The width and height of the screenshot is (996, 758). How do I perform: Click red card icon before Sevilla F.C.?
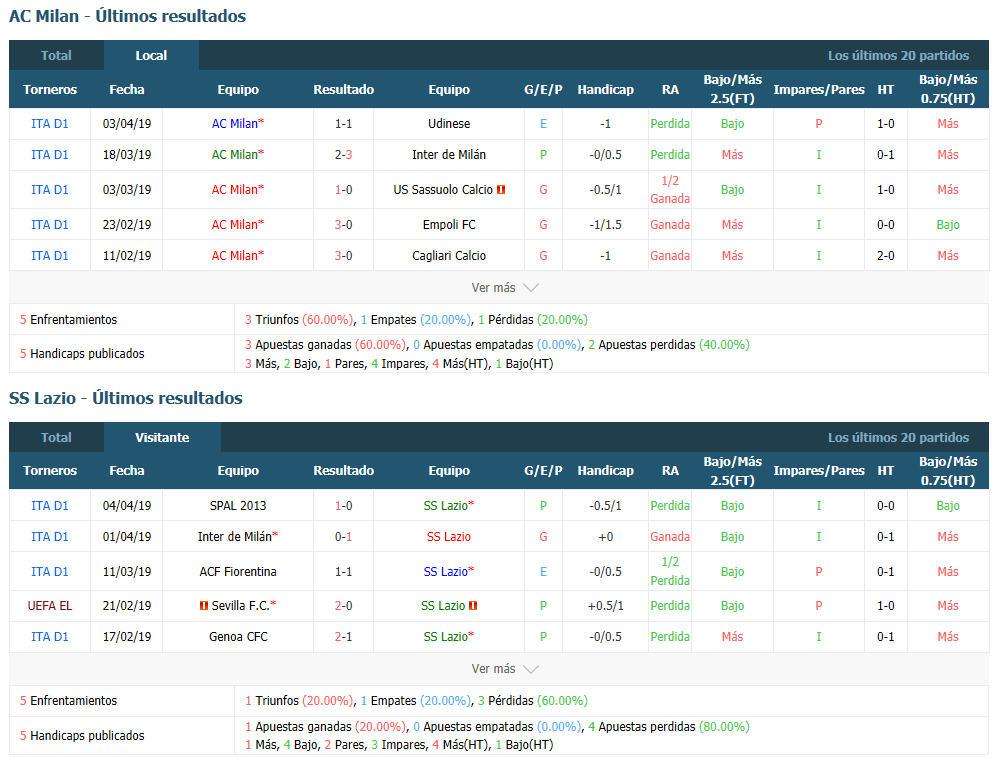click(x=204, y=606)
